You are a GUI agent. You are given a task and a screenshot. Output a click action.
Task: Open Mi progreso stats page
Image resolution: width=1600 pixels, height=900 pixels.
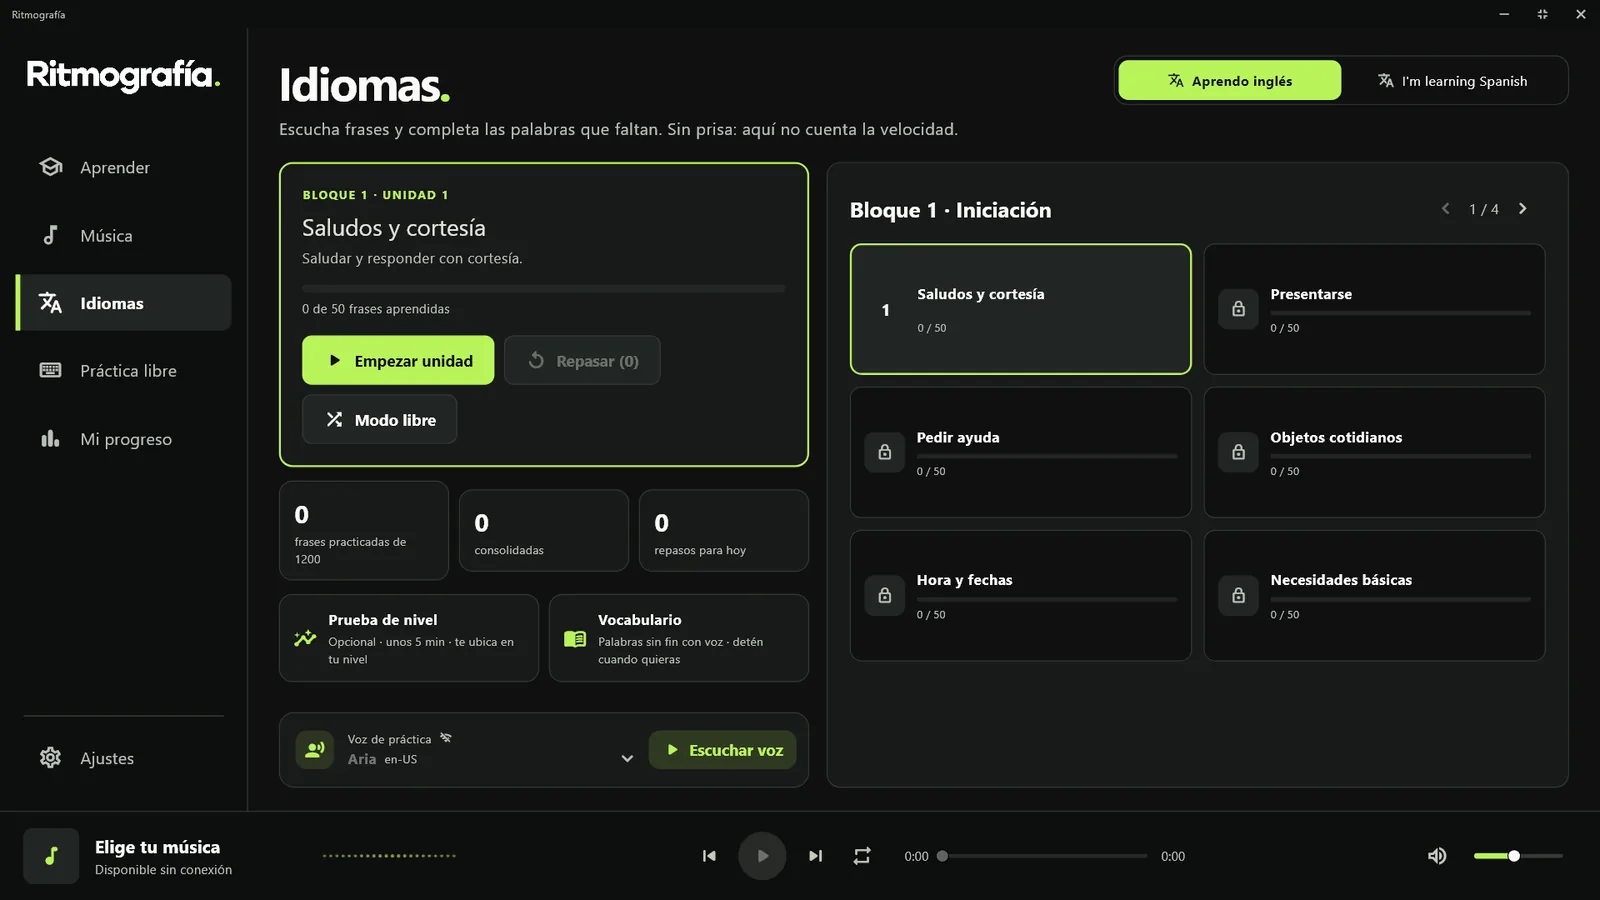tap(124, 439)
